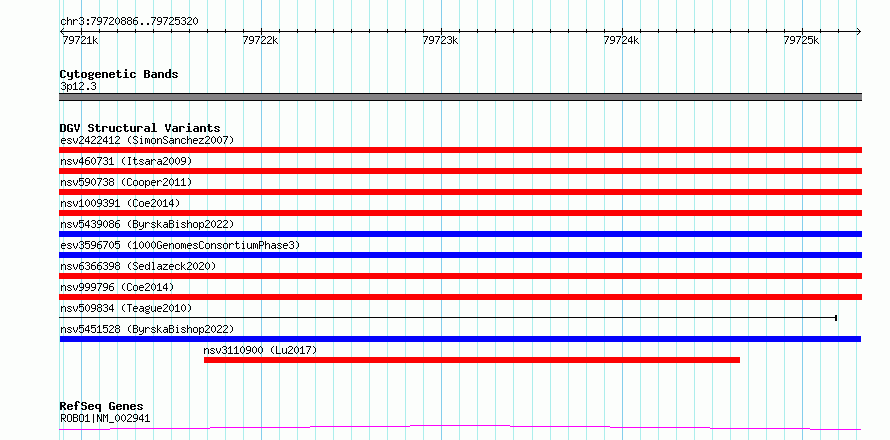
Task: Click the ruler's right arrowhead
Action: point(858,31)
